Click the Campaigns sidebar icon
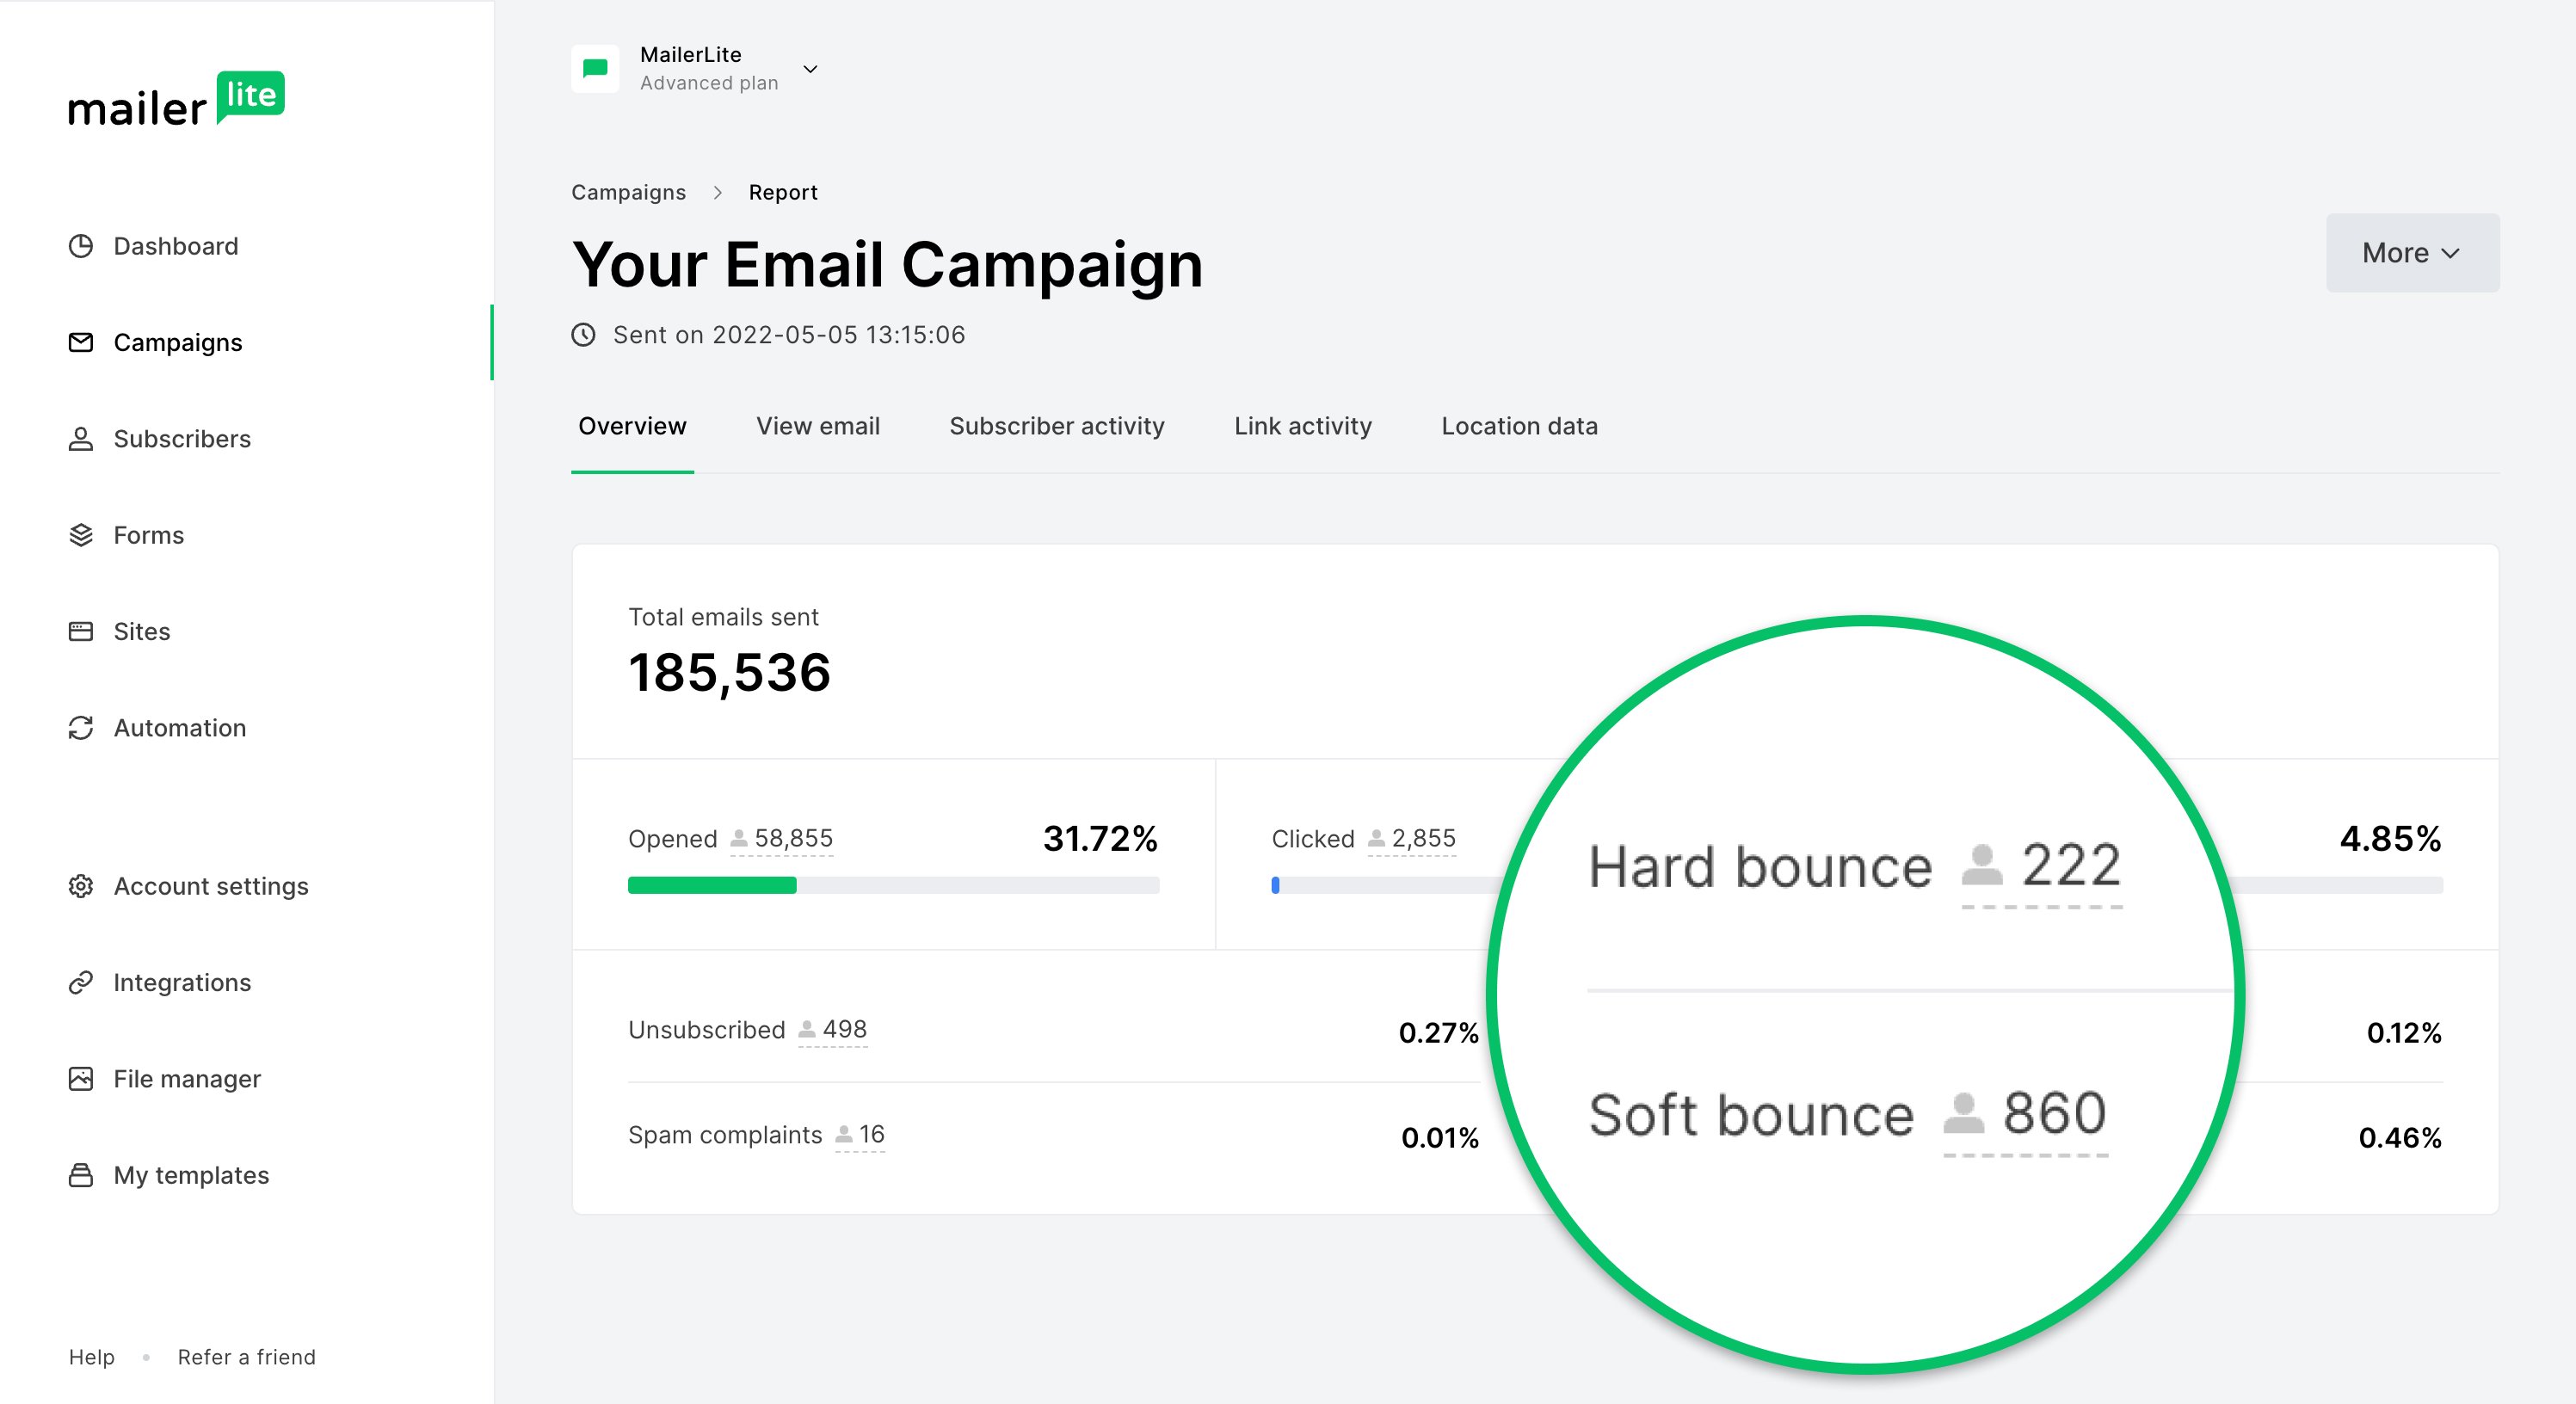Viewport: 2576px width, 1404px height. [79, 342]
